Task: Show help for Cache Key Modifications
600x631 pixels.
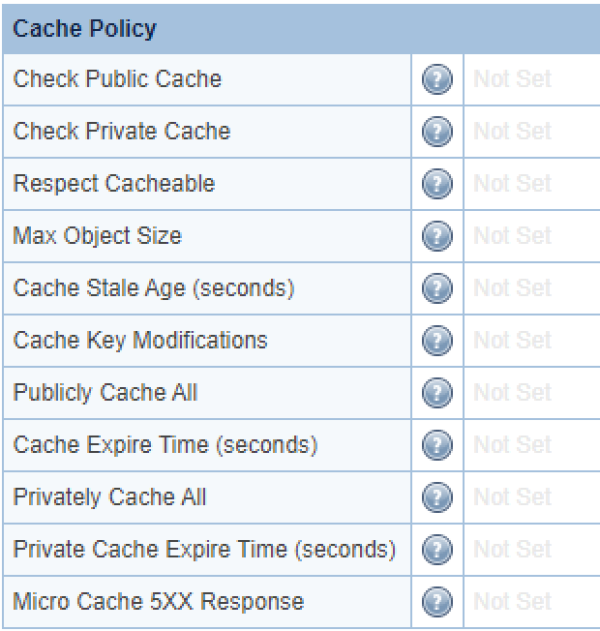Action: click(x=437, y=340)
